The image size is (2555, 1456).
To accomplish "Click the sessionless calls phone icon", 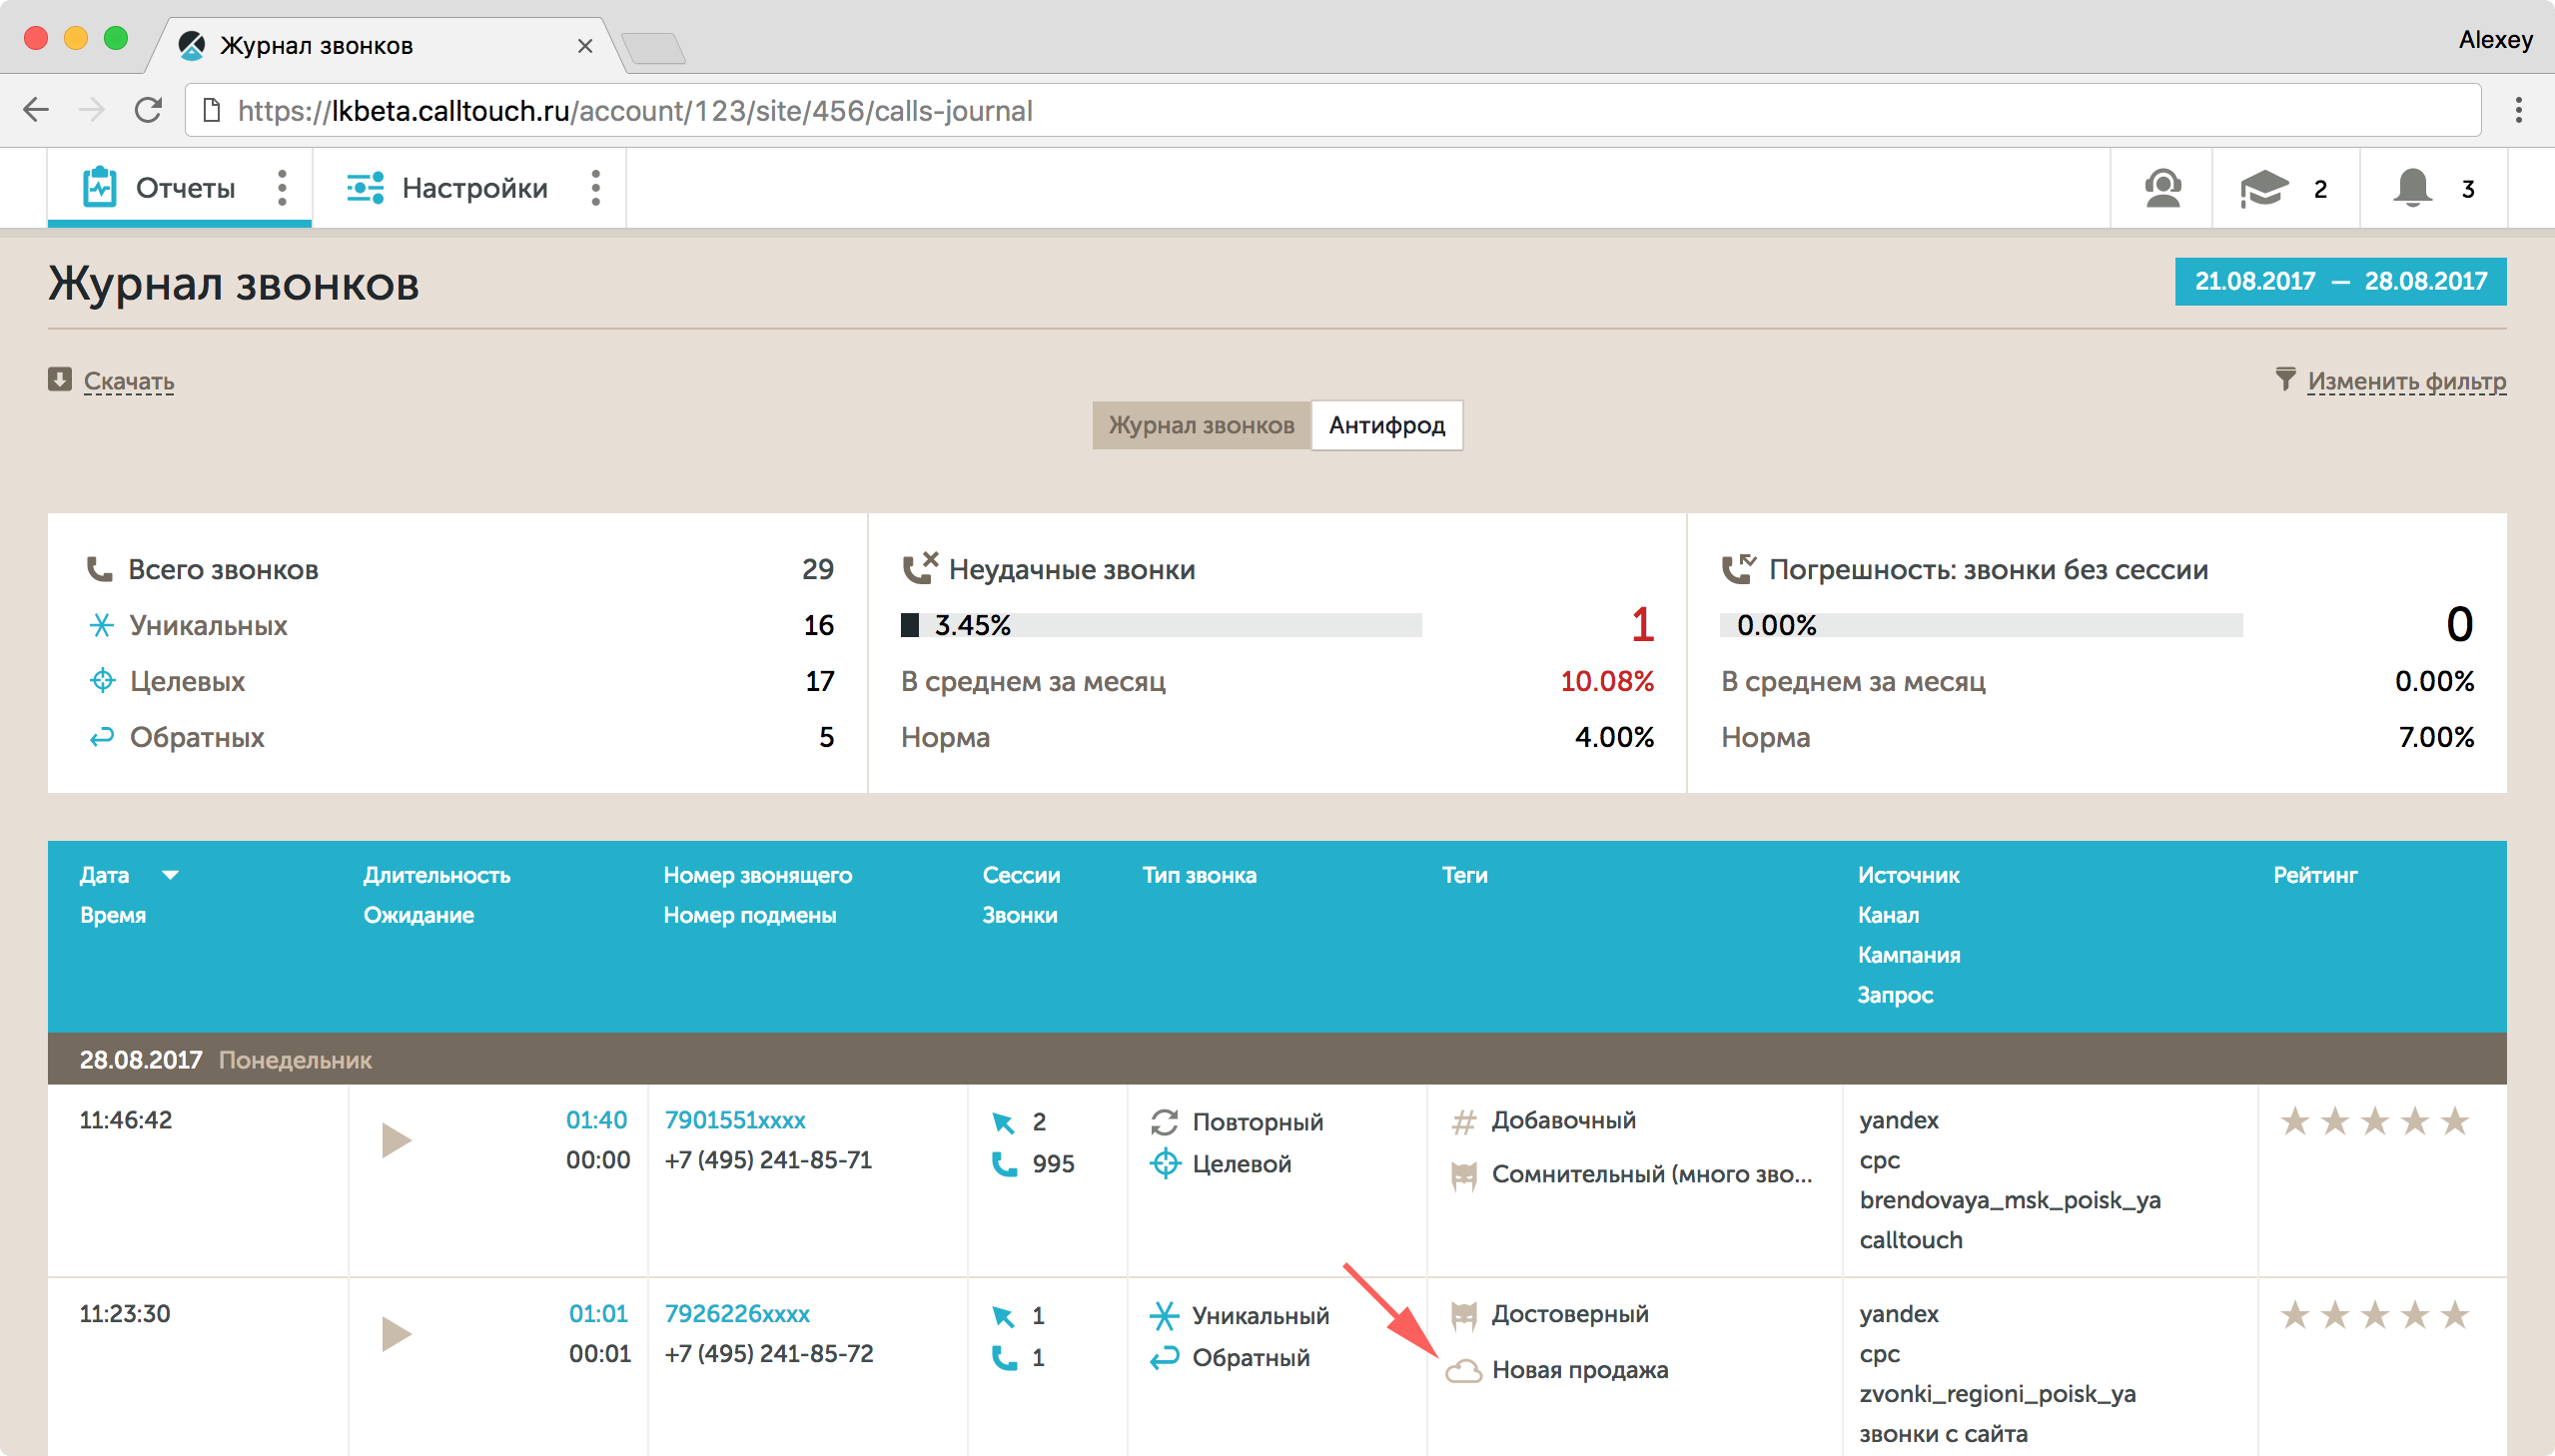I will click(x=1739, y=567).
